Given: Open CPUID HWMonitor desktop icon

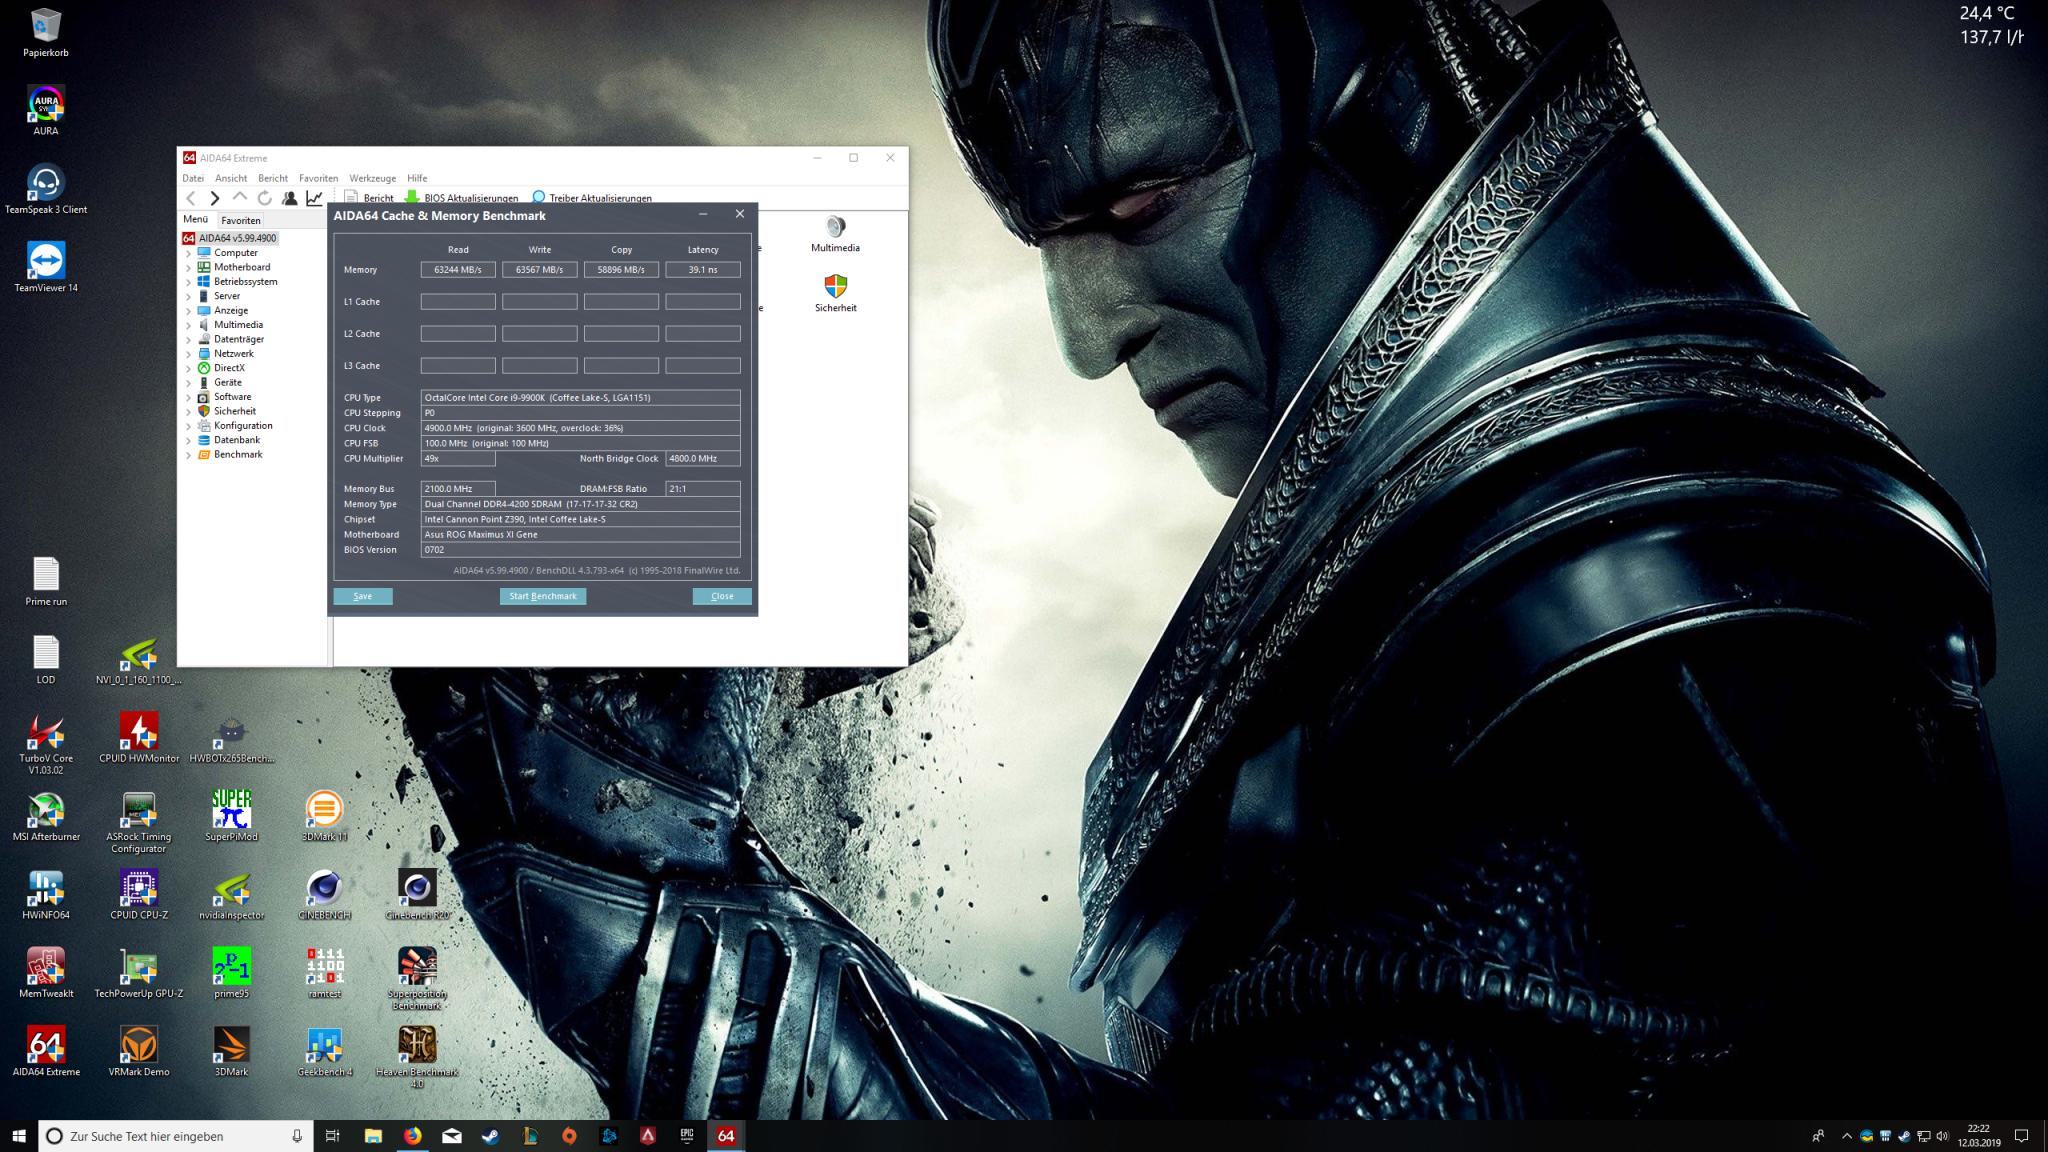Looking at the screenshot, I should (x=139, y=738).
